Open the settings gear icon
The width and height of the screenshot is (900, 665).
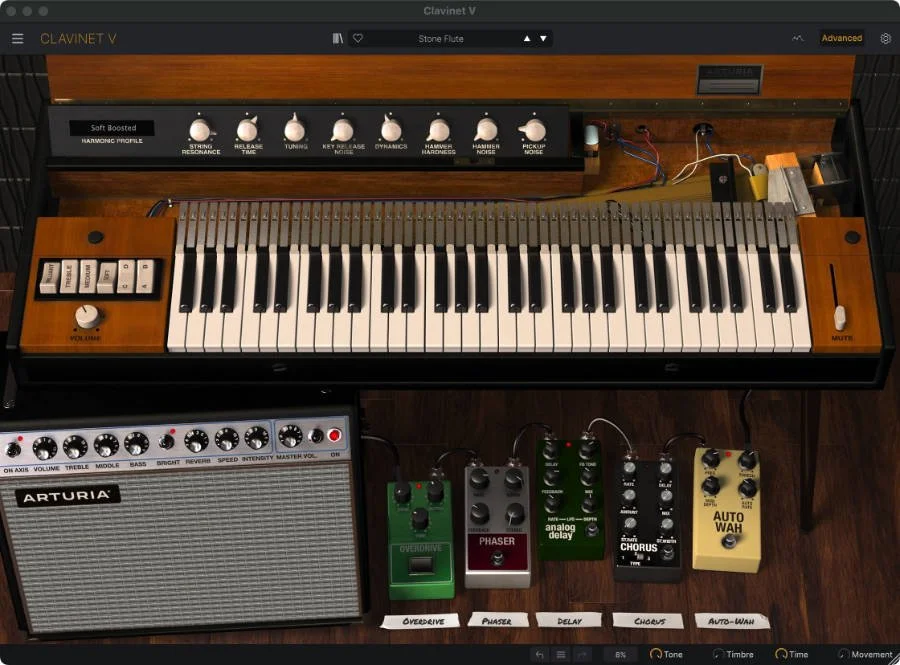point(885,38)
